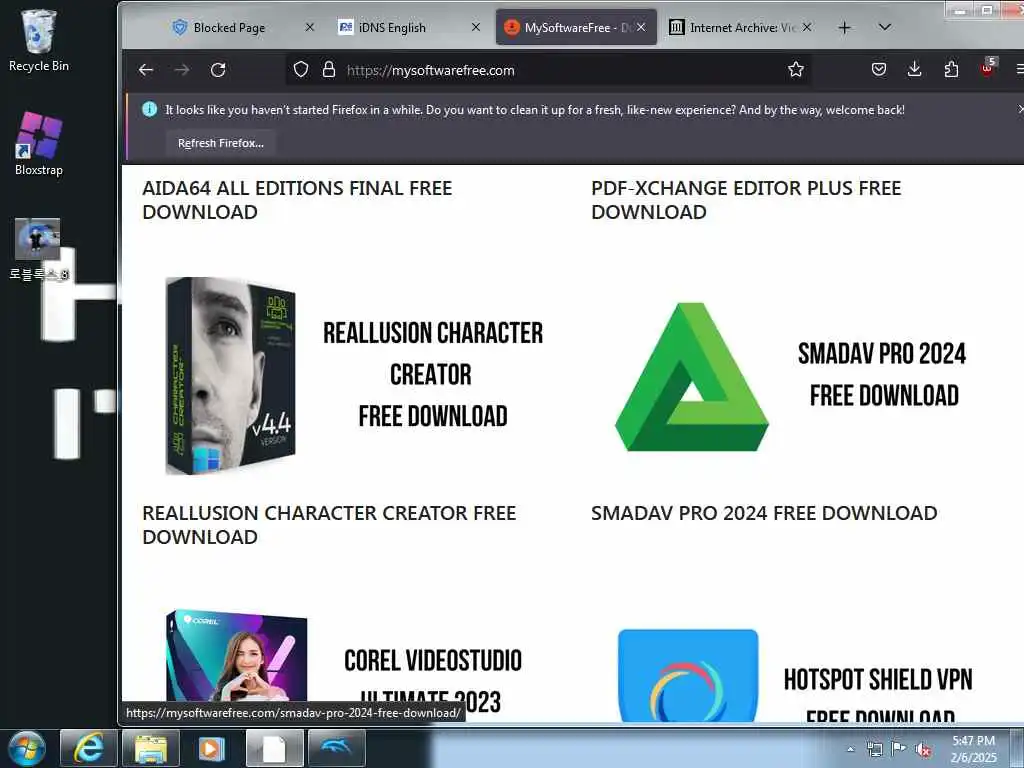Click the site security padlock icon

pyautogui.click(x=329, y=70)
